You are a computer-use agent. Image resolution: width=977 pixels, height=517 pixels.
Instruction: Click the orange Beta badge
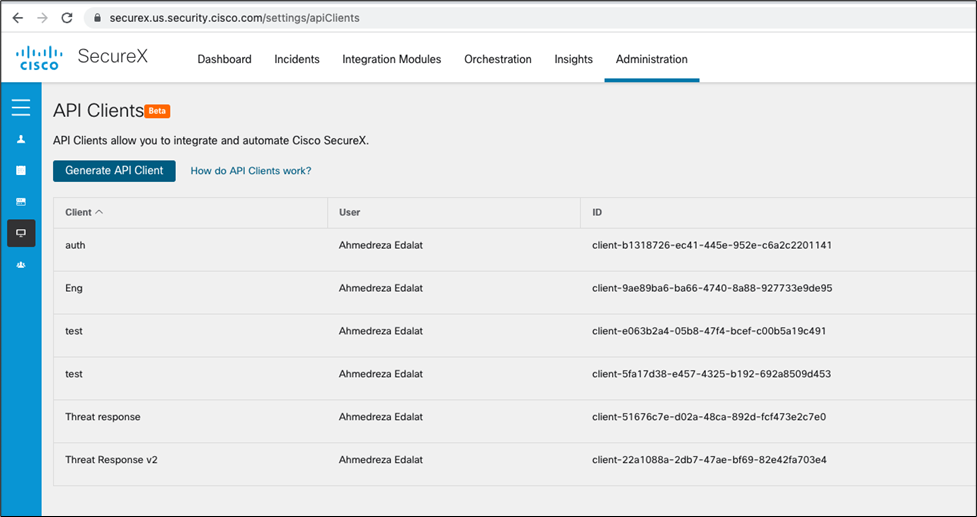158,111
